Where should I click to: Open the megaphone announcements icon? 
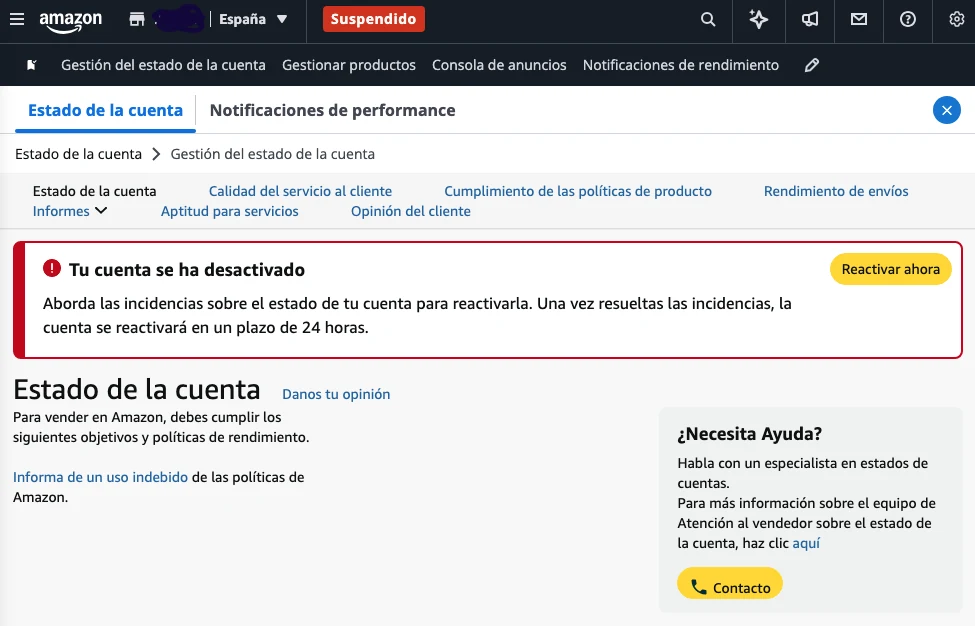click(x=809, y=19)
